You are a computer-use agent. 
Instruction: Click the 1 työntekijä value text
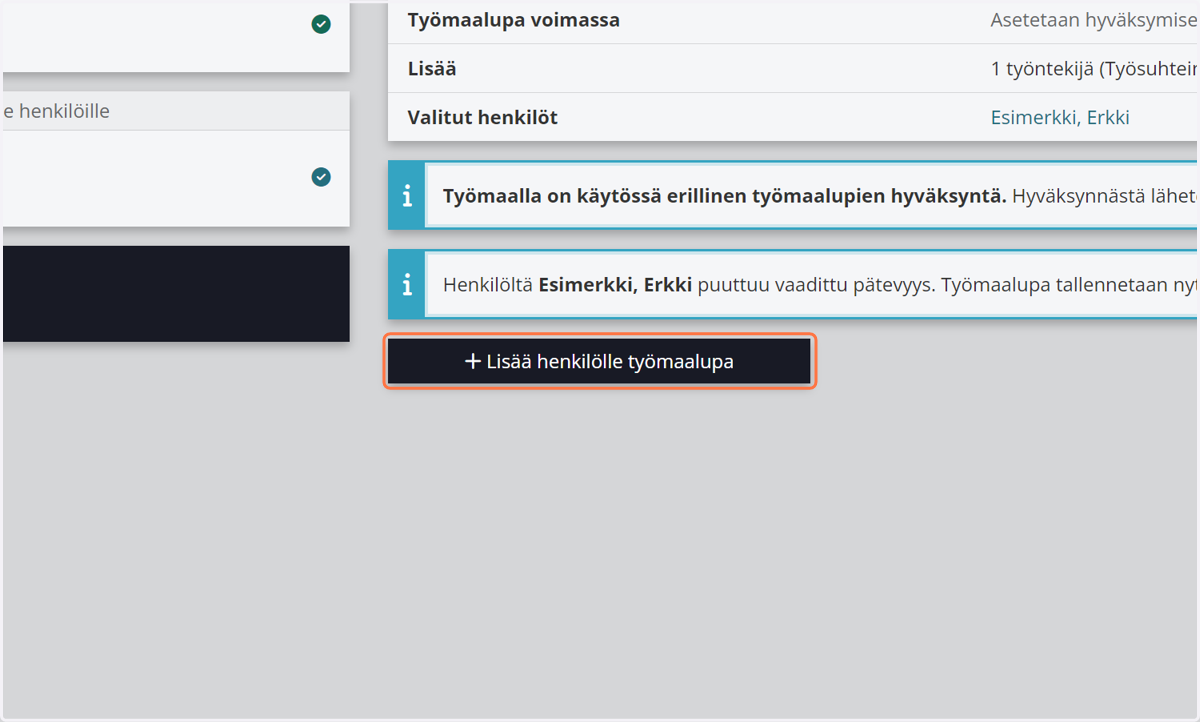(1094, 69)
